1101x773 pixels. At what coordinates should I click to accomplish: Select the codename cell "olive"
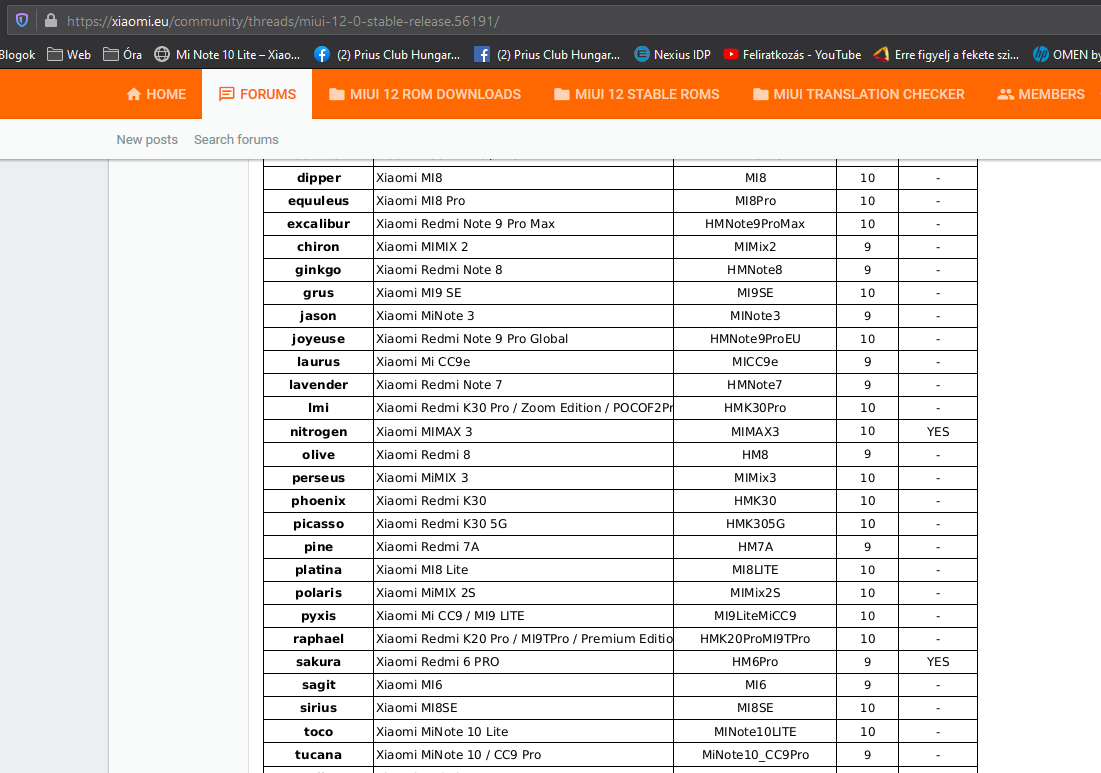coord(319,454)
